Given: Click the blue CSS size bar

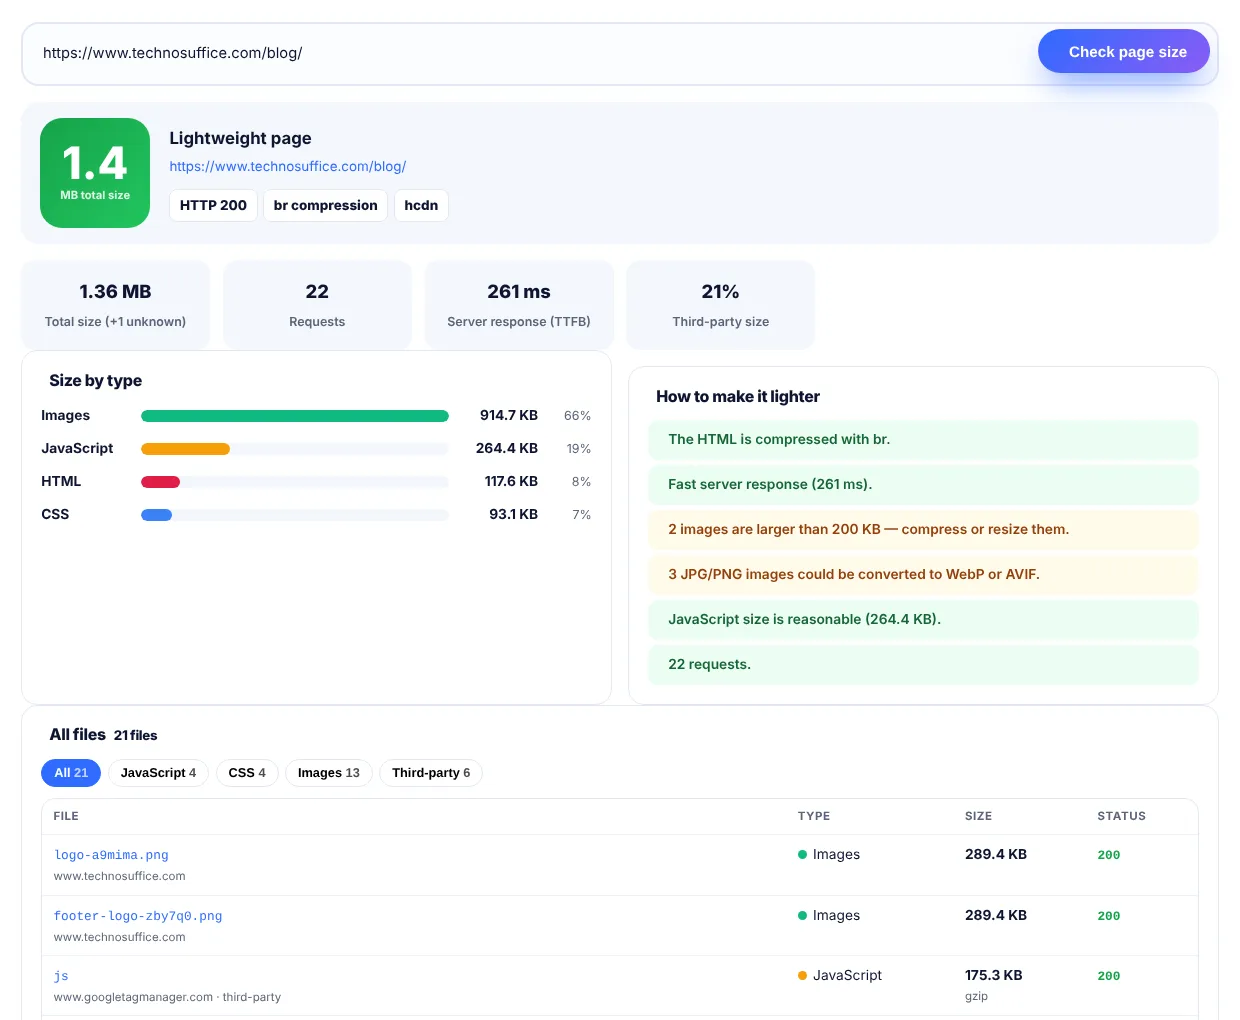Looking at the screenshot, I should pos(156,515).
